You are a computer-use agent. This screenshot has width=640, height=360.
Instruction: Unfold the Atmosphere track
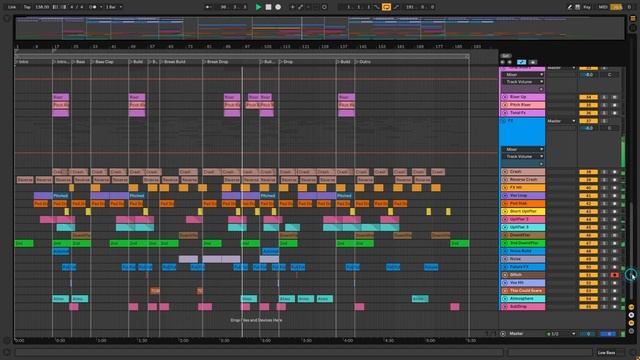pos(504,299)
